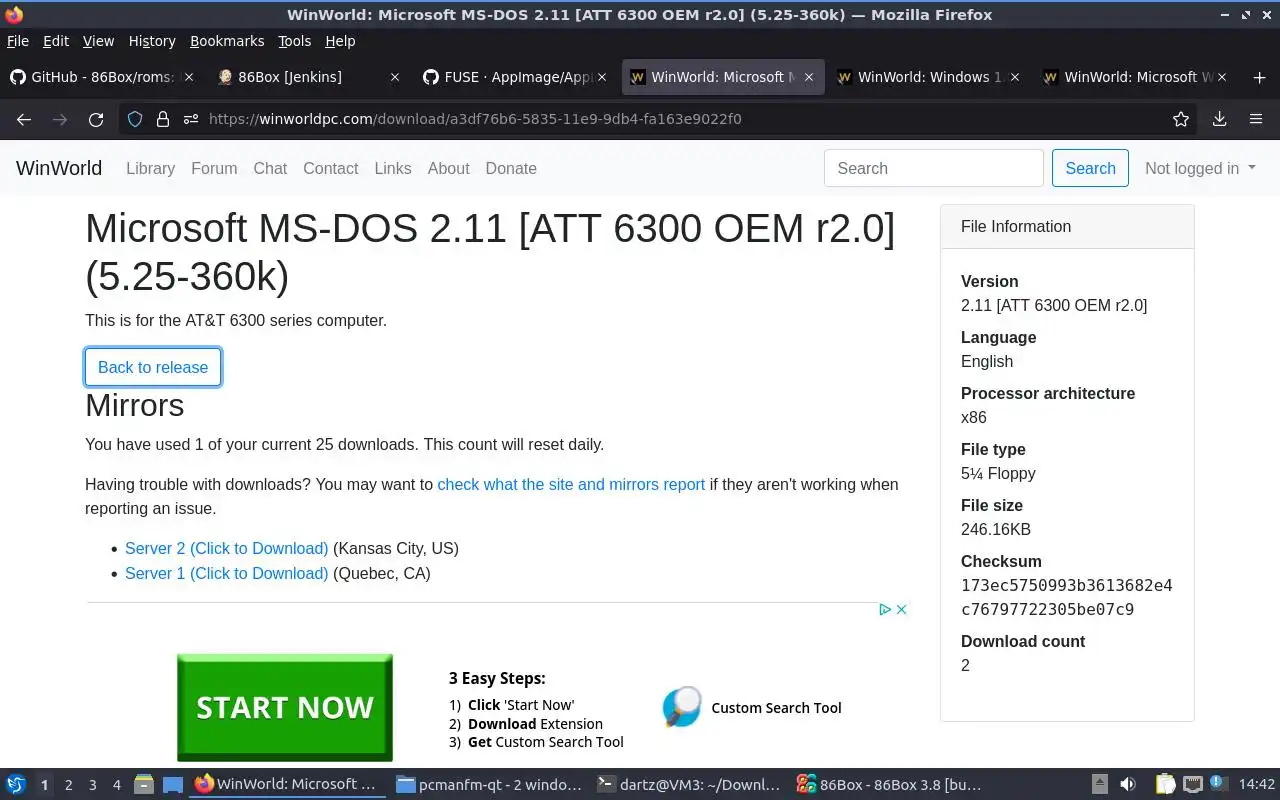Open the Bookmarks menu
1280x800 pixels.
(x=227, y=41)
